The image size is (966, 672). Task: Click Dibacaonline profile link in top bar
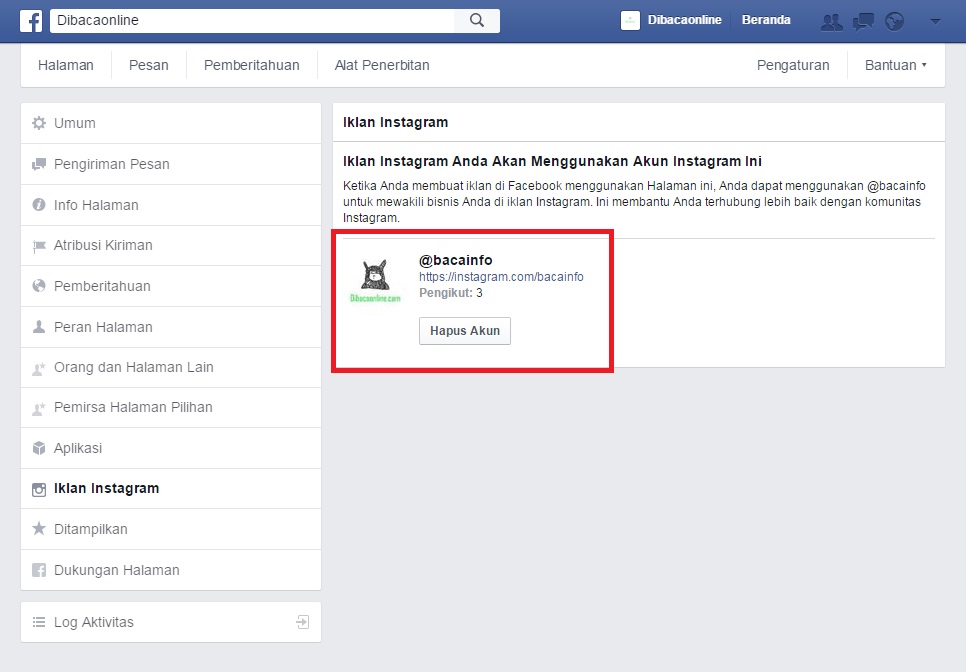684,20
